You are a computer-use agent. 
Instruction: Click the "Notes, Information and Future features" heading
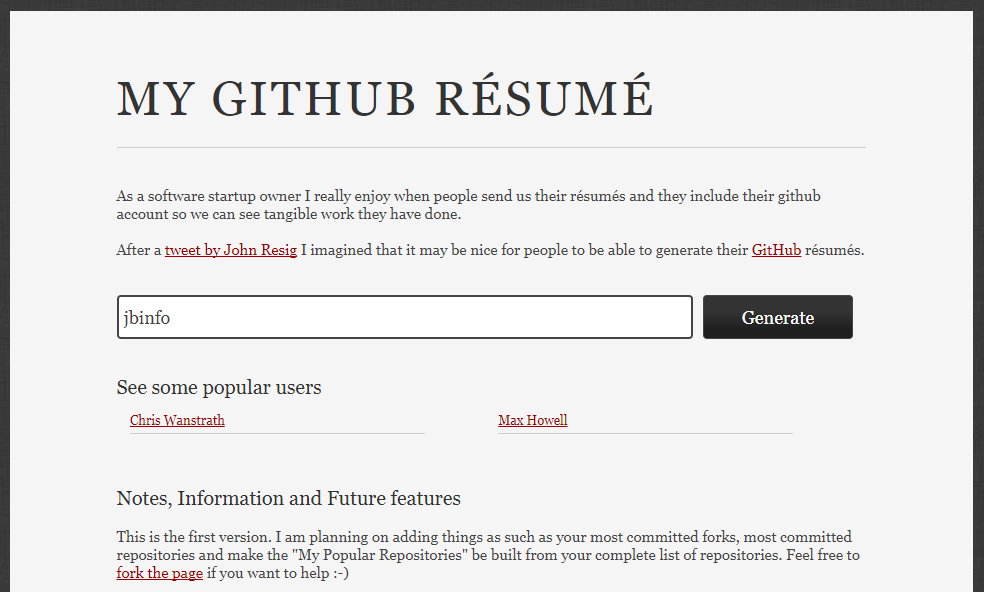[288, 498]
